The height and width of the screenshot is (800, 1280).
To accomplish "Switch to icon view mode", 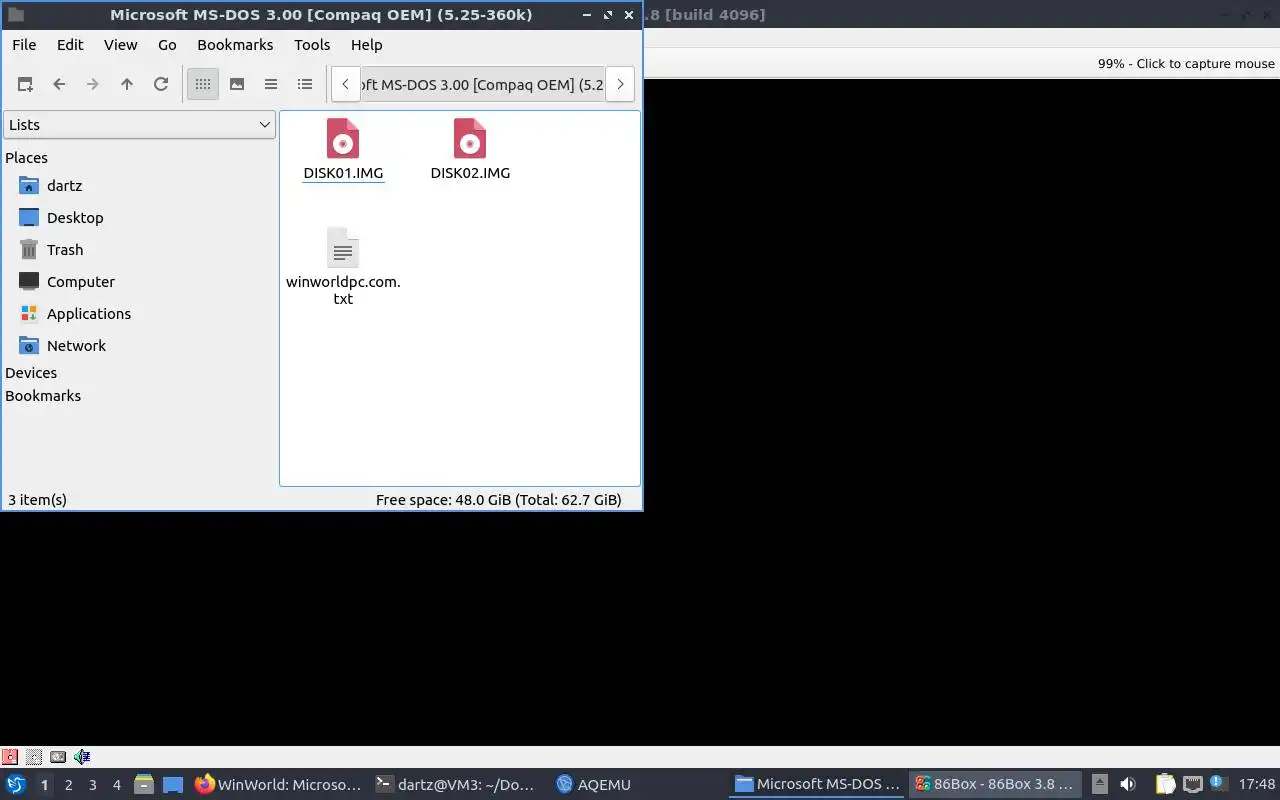I will tap(203, 84).
